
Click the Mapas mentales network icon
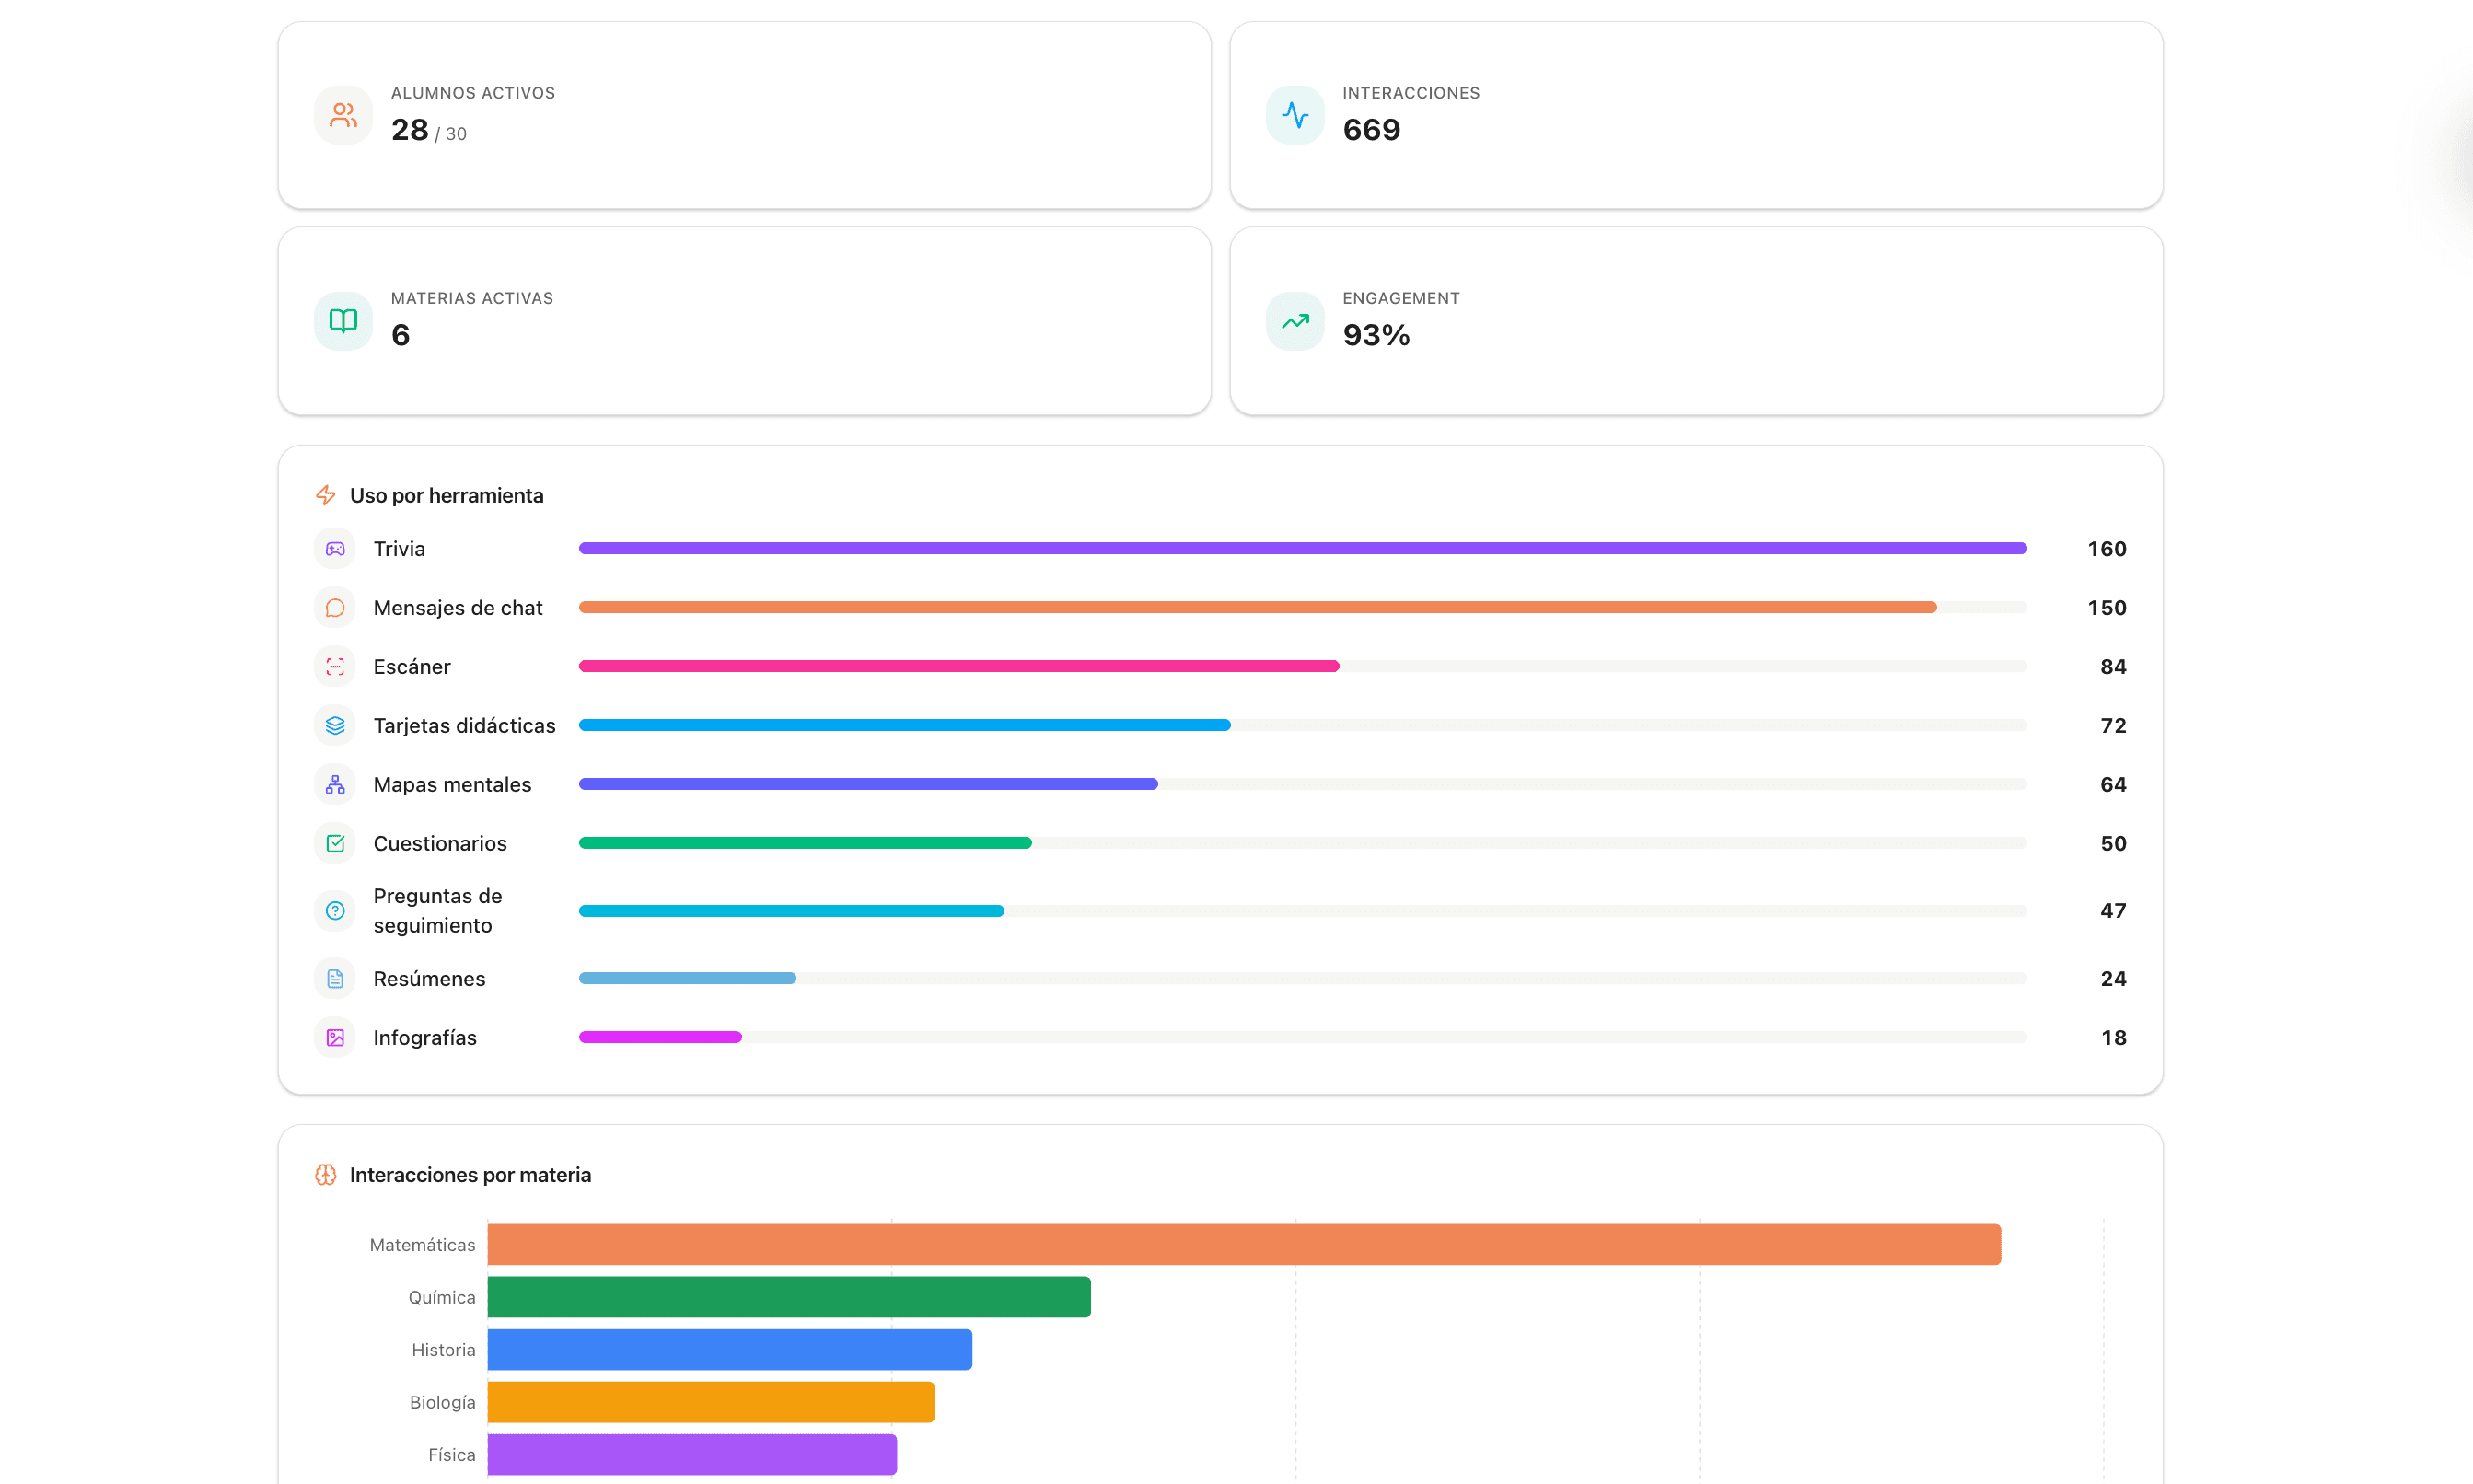click(335, 785)
